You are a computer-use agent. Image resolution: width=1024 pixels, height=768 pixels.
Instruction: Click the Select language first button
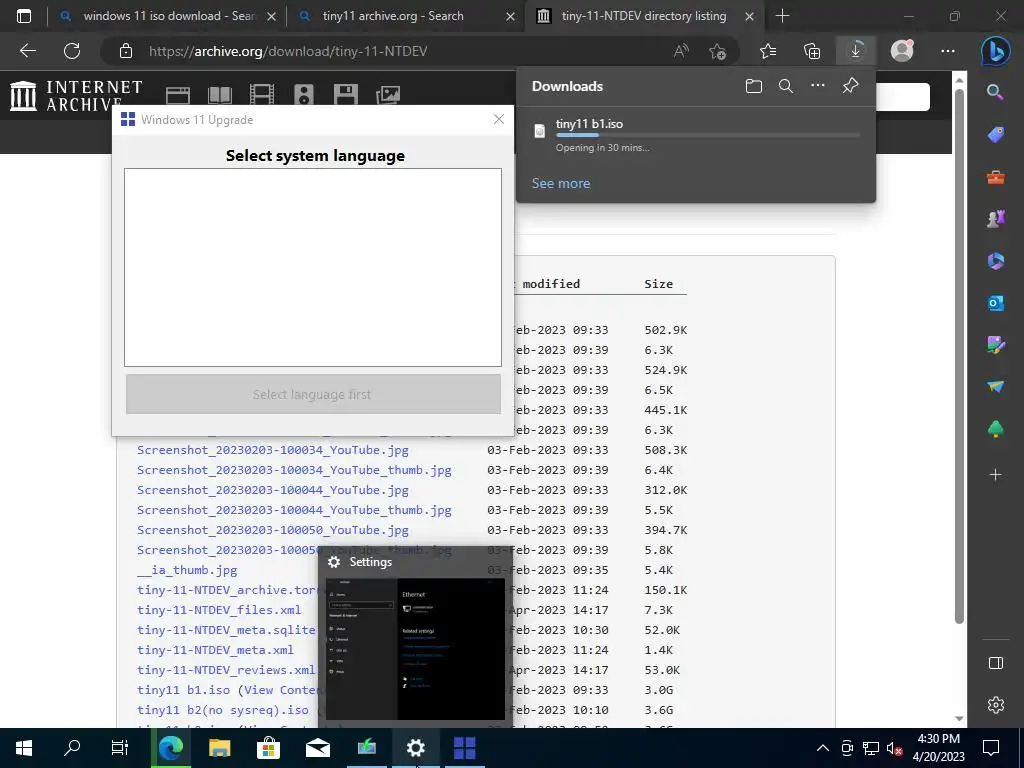(313, 394)
